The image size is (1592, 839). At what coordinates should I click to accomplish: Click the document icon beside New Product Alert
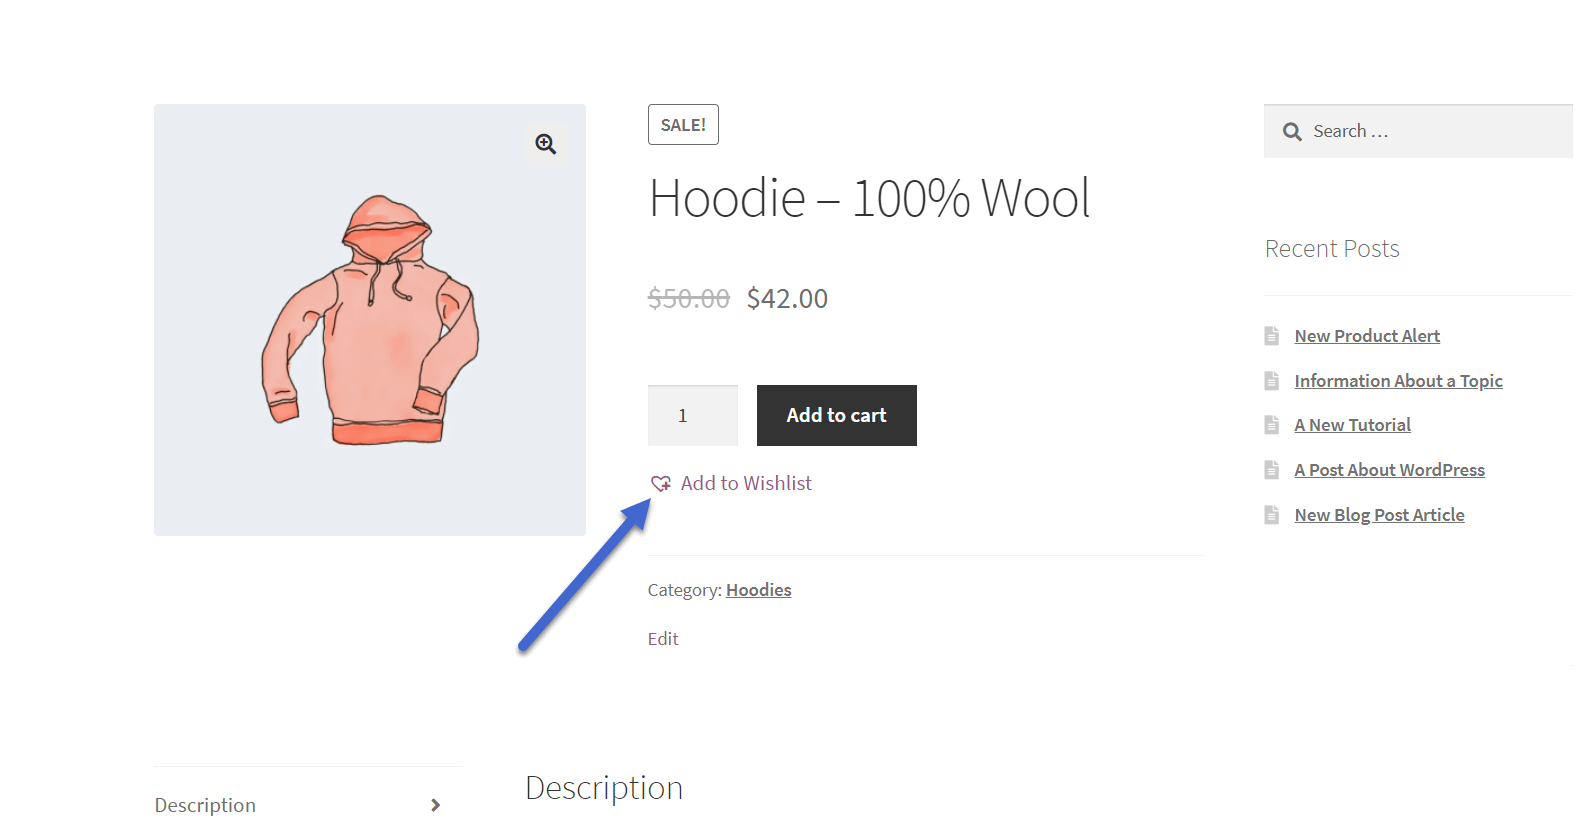1272,335
